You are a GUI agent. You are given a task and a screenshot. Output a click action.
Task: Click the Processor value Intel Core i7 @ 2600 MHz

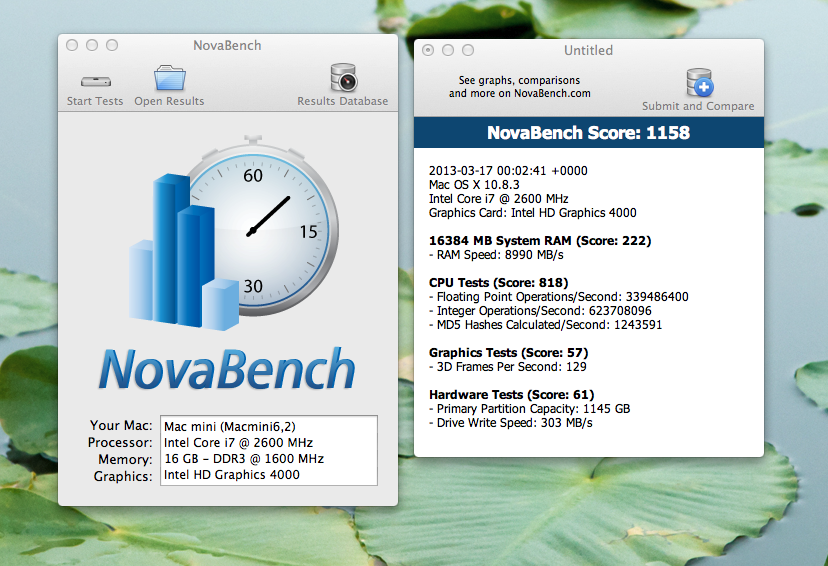coord(238,442)
